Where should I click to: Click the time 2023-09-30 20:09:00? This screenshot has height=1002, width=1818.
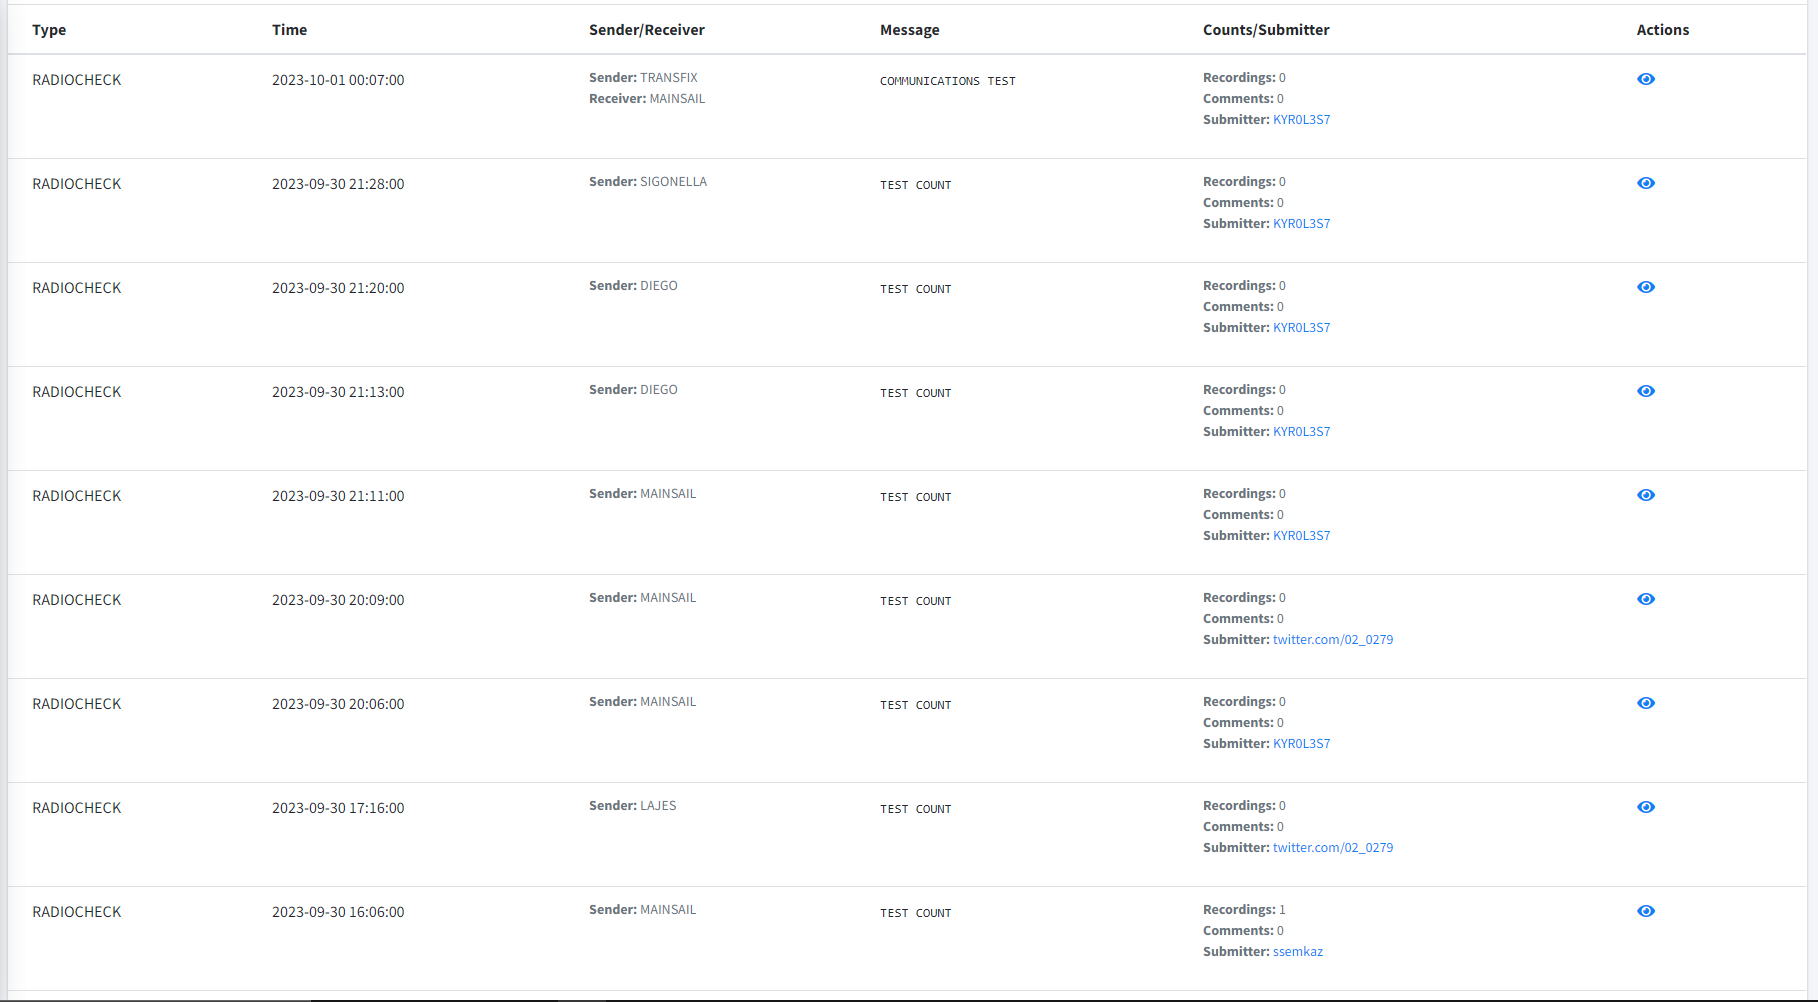point(338,600)
